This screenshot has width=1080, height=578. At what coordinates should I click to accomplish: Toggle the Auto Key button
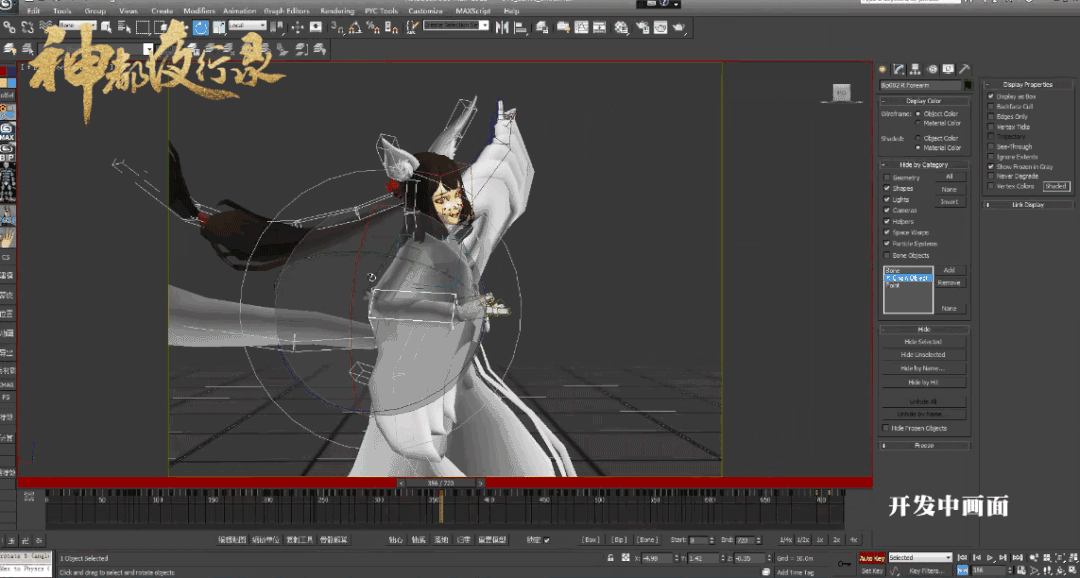pyautogui.click(x=872, y=558)
